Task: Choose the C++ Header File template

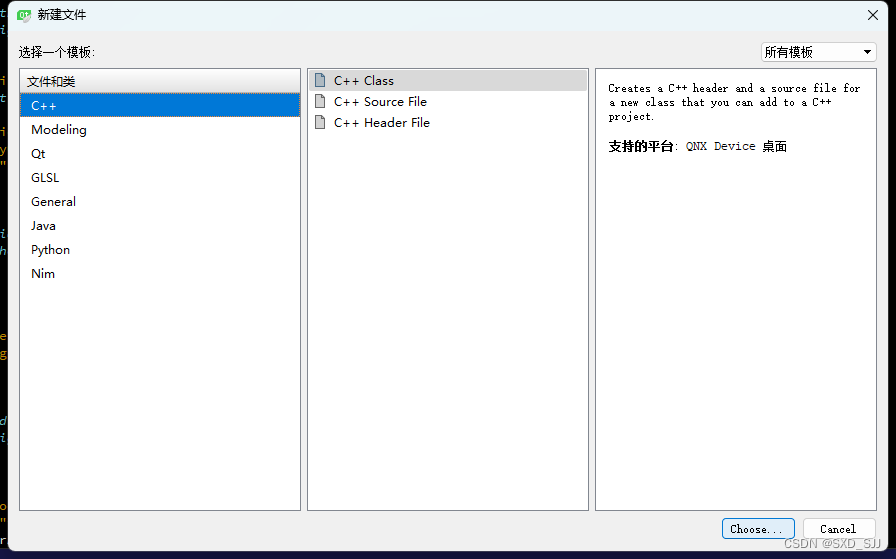Action: [x=448, y=123]
